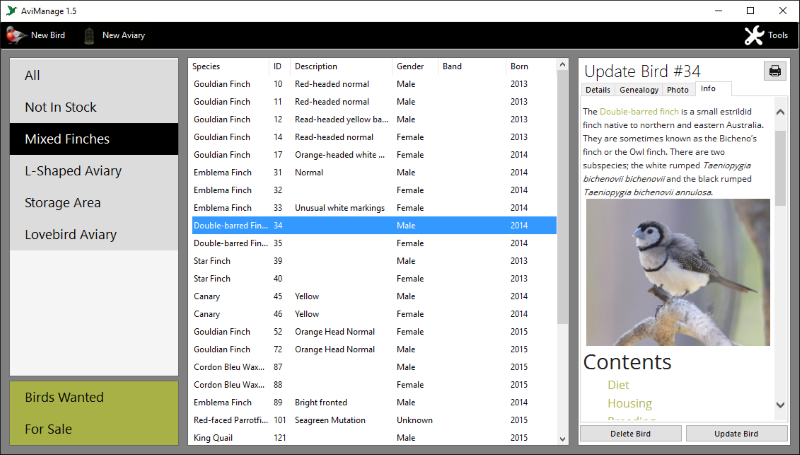Sort by Species column header
This screenshot has width=800, height=455.
pos(229,66)
